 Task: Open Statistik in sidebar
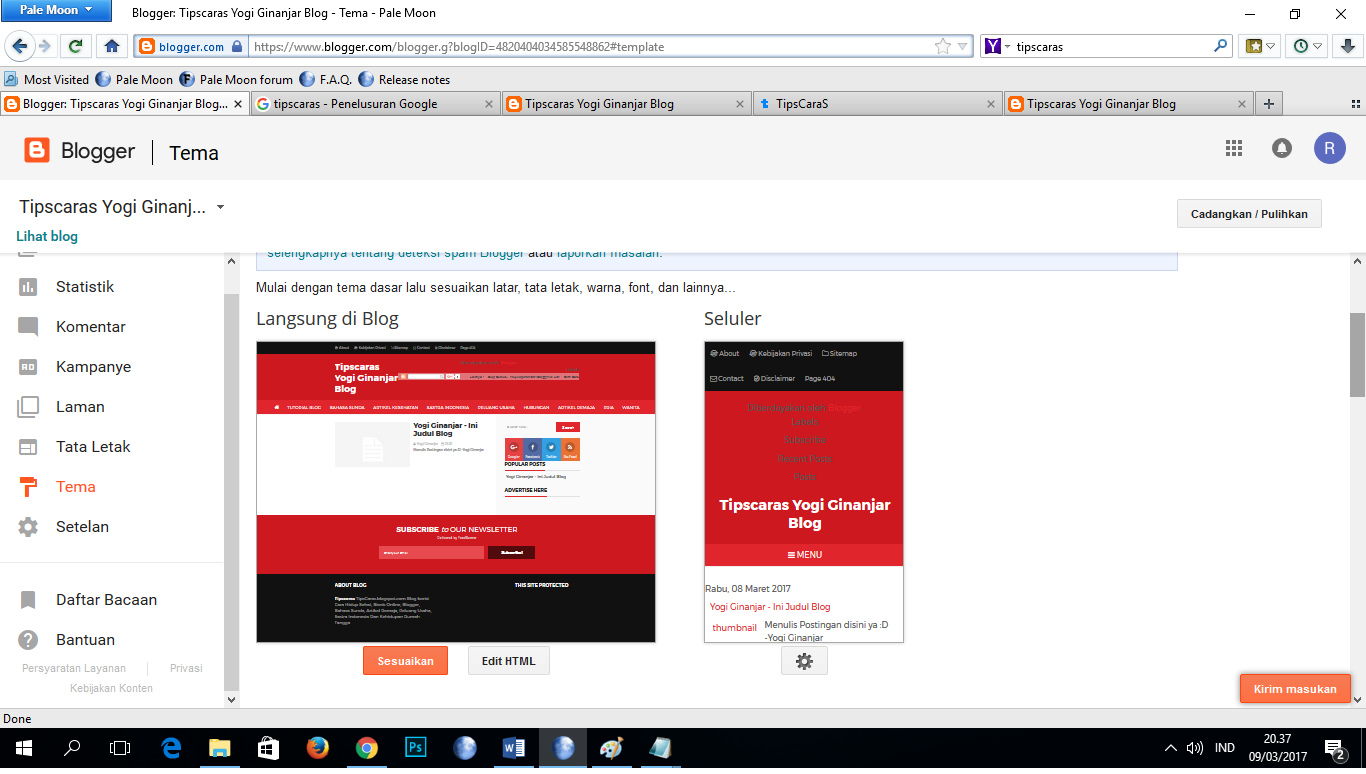pos(84,287)
